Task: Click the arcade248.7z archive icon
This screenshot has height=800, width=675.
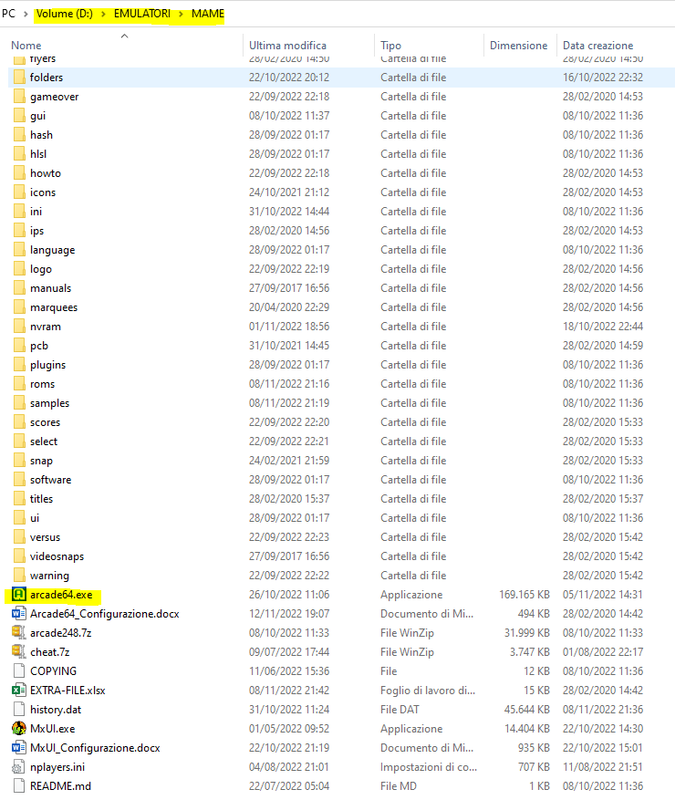Action: click(19, 633)
